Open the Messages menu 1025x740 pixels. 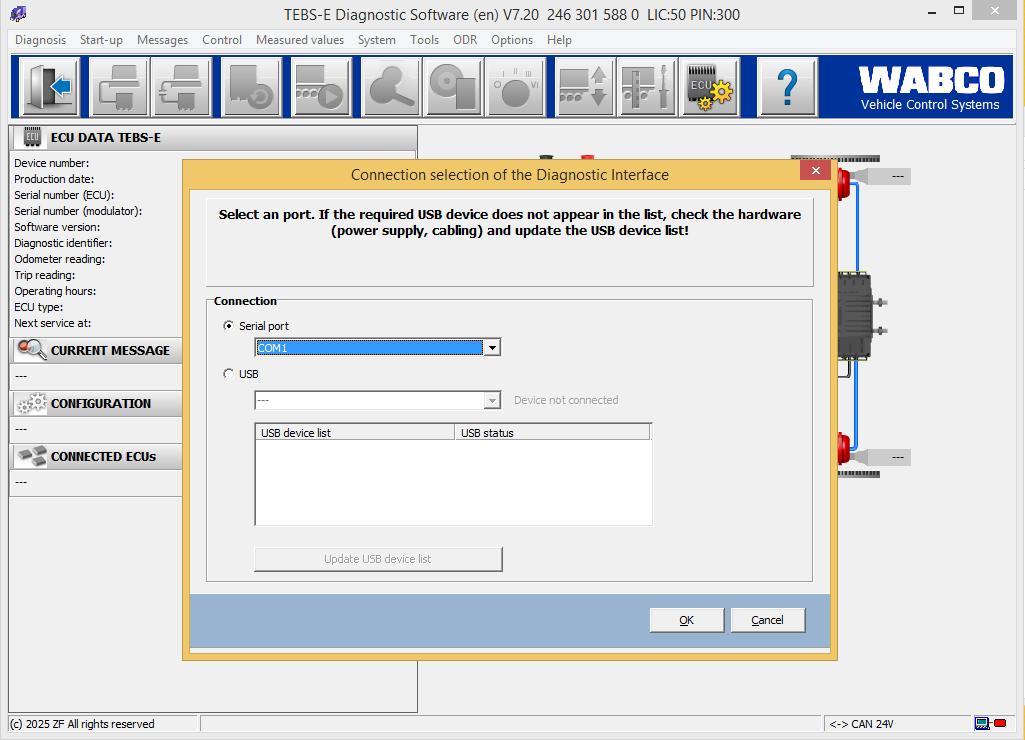click(162, 40)
